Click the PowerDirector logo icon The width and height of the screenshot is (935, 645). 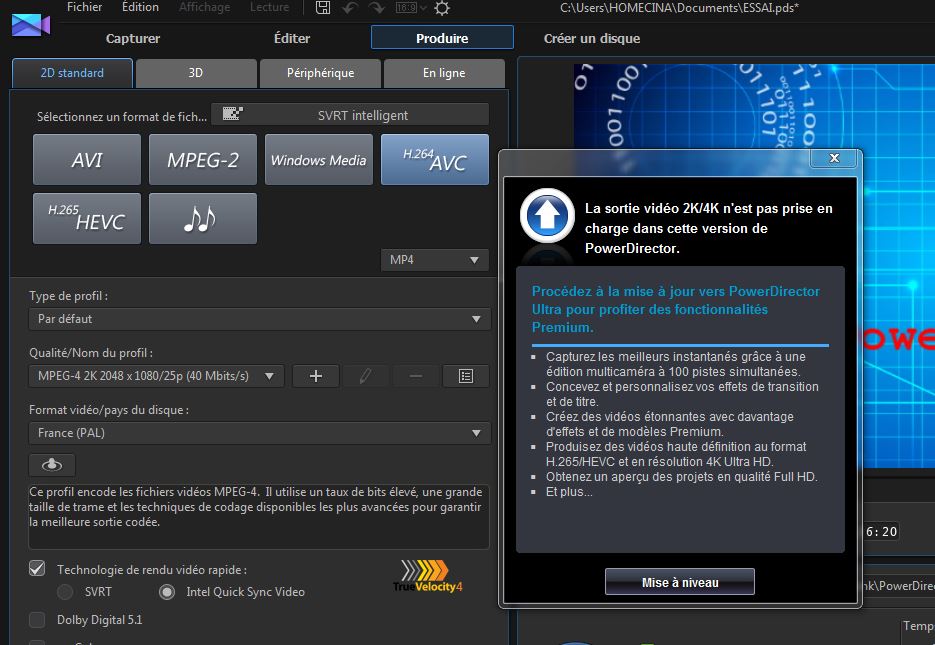(x=31, y=25)
